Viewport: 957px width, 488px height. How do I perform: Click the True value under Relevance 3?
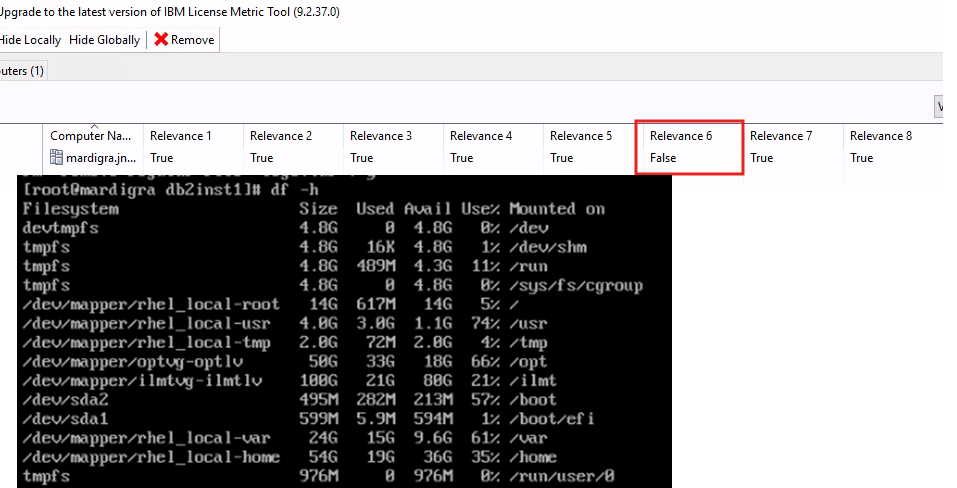pyautogui.click(x=362, y=158)
